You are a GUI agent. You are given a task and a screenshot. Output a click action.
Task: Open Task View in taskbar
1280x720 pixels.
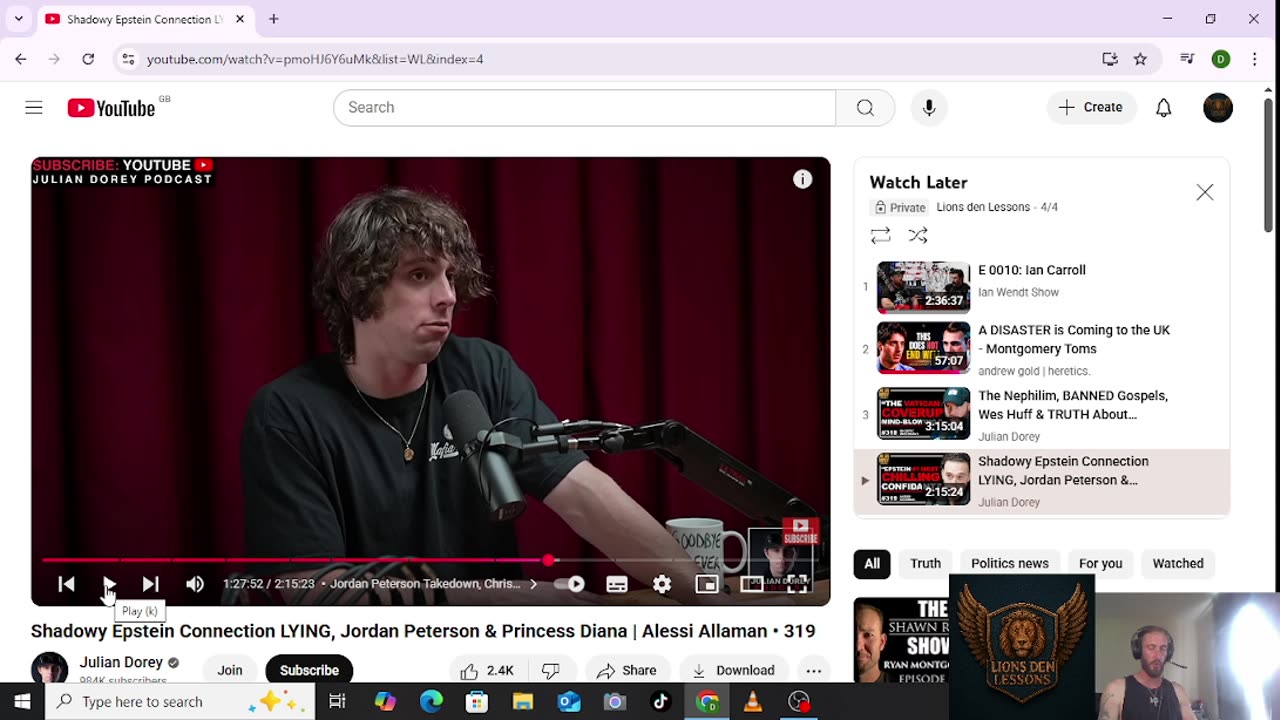[337, 702]
